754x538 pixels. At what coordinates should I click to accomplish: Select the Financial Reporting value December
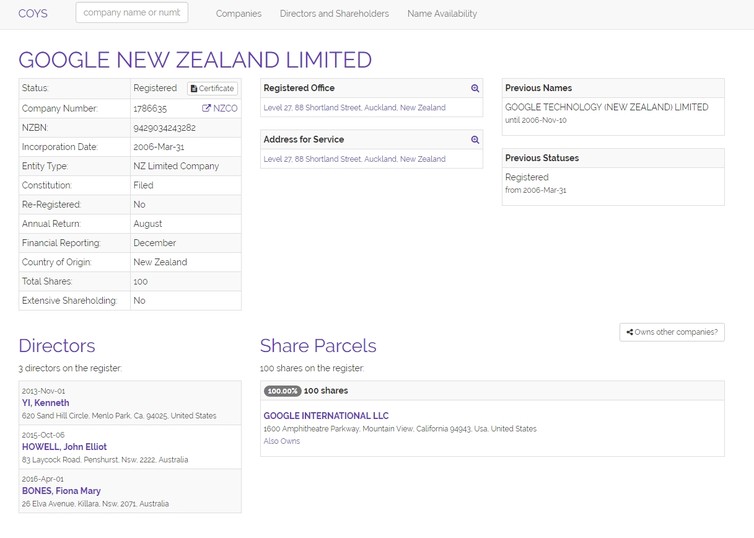pos(154,243)
